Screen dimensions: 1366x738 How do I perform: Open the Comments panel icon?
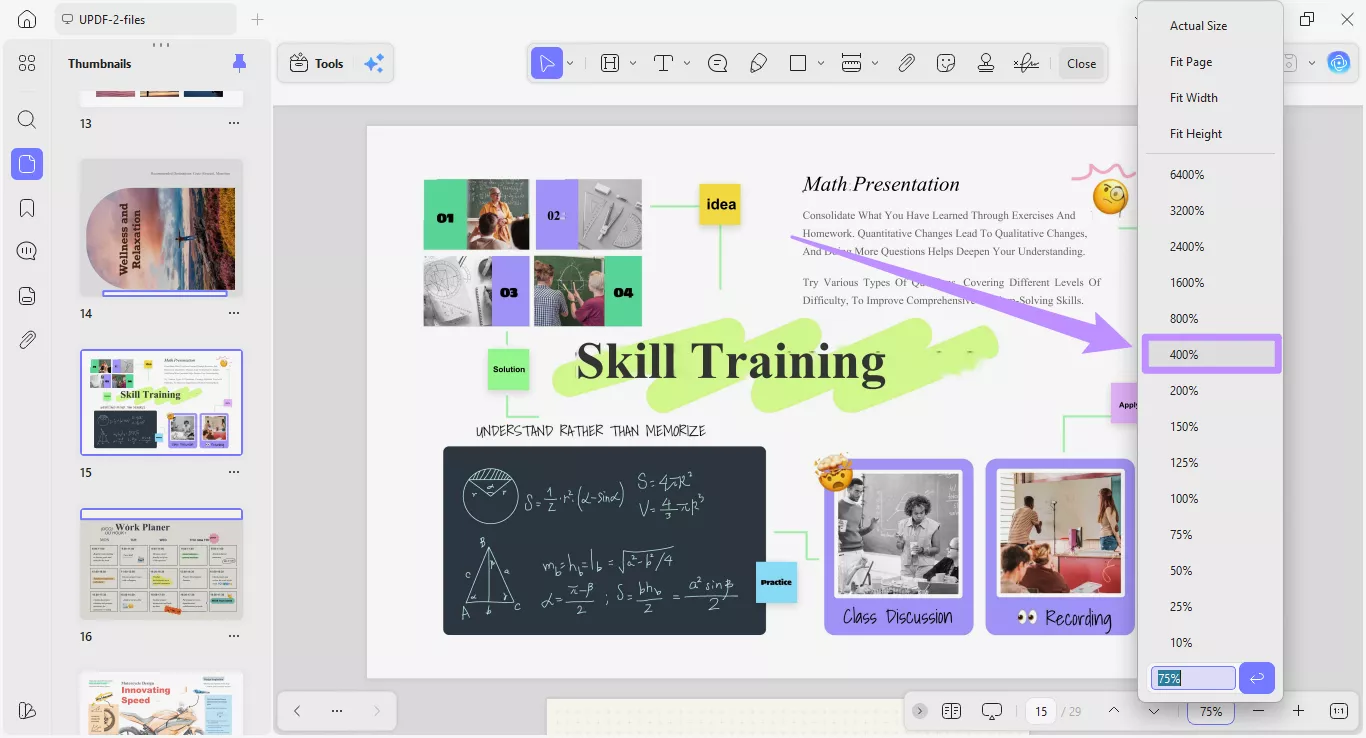(27, 251)
